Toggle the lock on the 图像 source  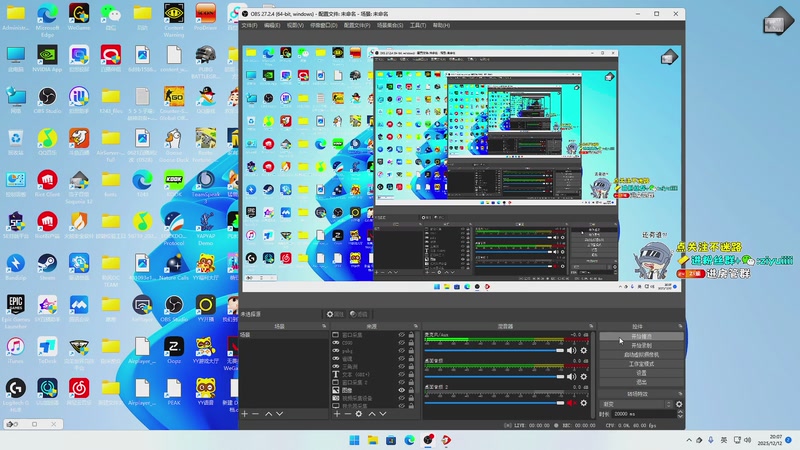[x=411, y=390]
